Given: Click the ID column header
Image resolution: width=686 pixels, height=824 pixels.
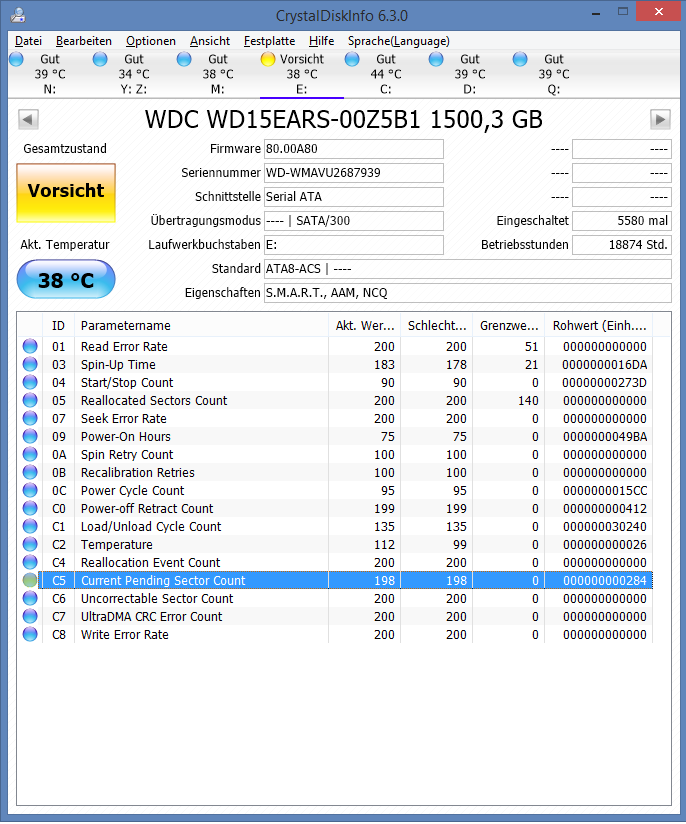Looking at the screenshot, I should (x=58, y=326).
